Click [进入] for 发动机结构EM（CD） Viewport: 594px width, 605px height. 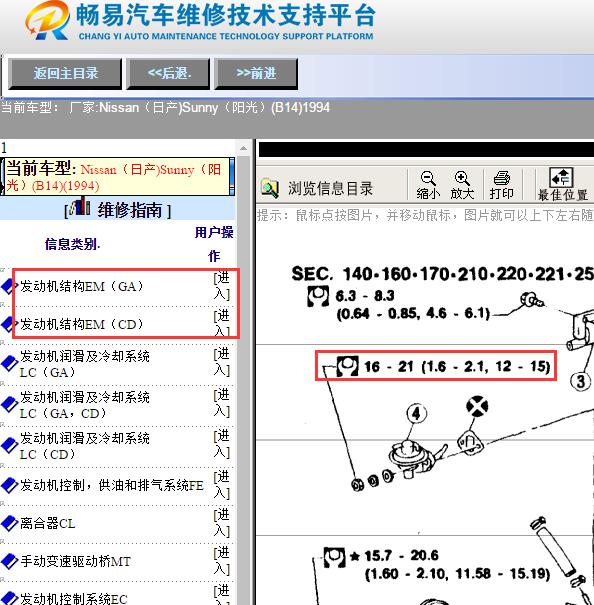[222, 323]
